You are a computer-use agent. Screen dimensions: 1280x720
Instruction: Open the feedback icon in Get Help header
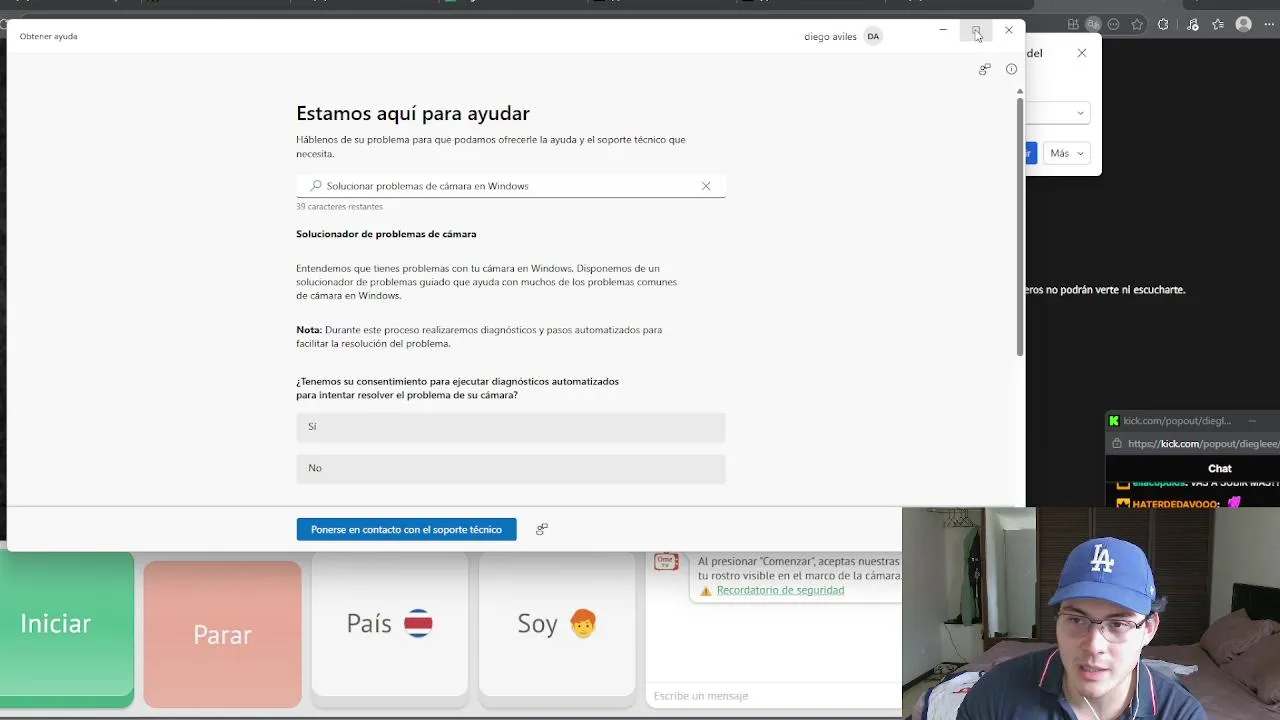pos(985,69)
